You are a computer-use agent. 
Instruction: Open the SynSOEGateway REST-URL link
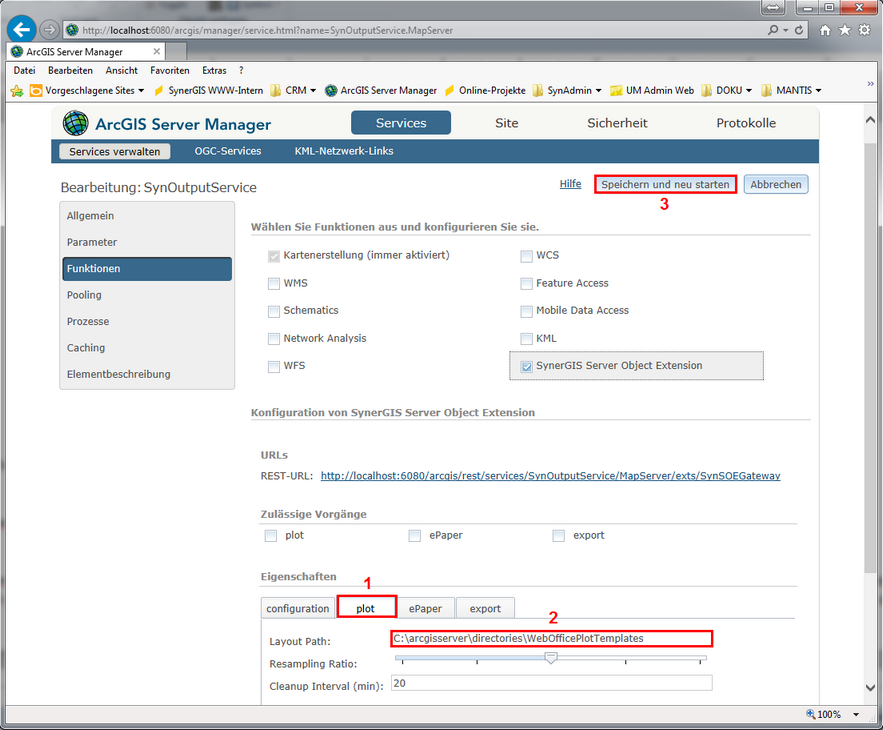(x=550, y=476)
